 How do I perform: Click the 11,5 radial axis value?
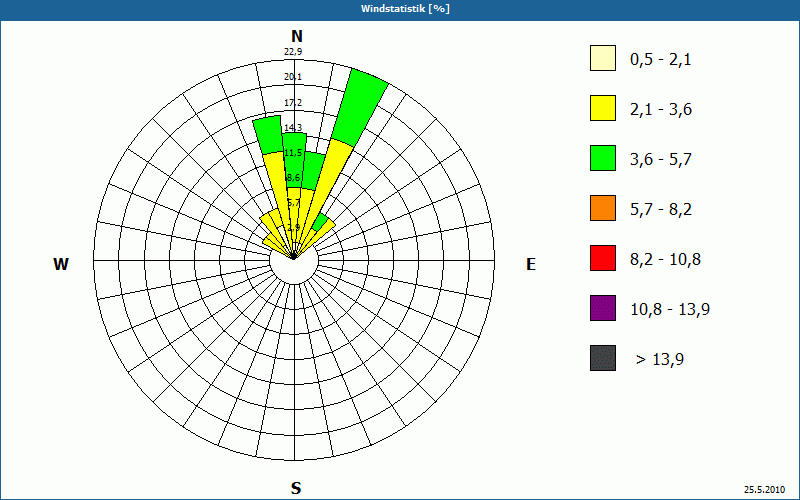293,153
